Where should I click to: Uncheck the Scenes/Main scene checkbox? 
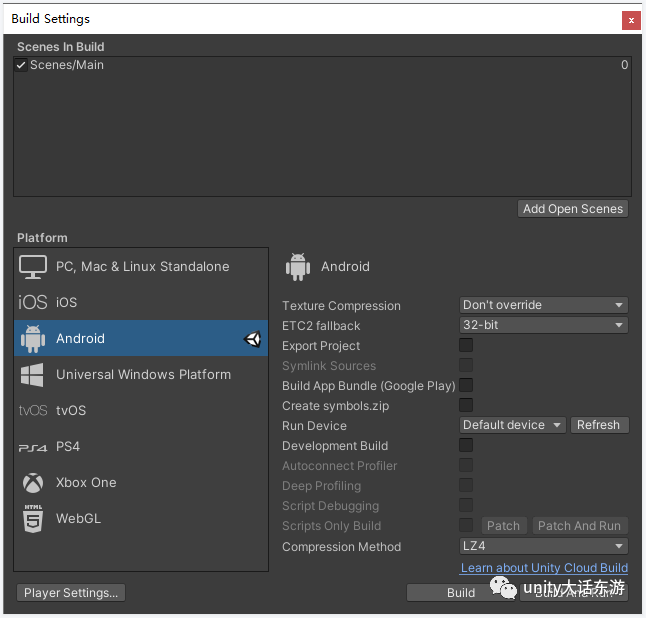click(21, 65)
